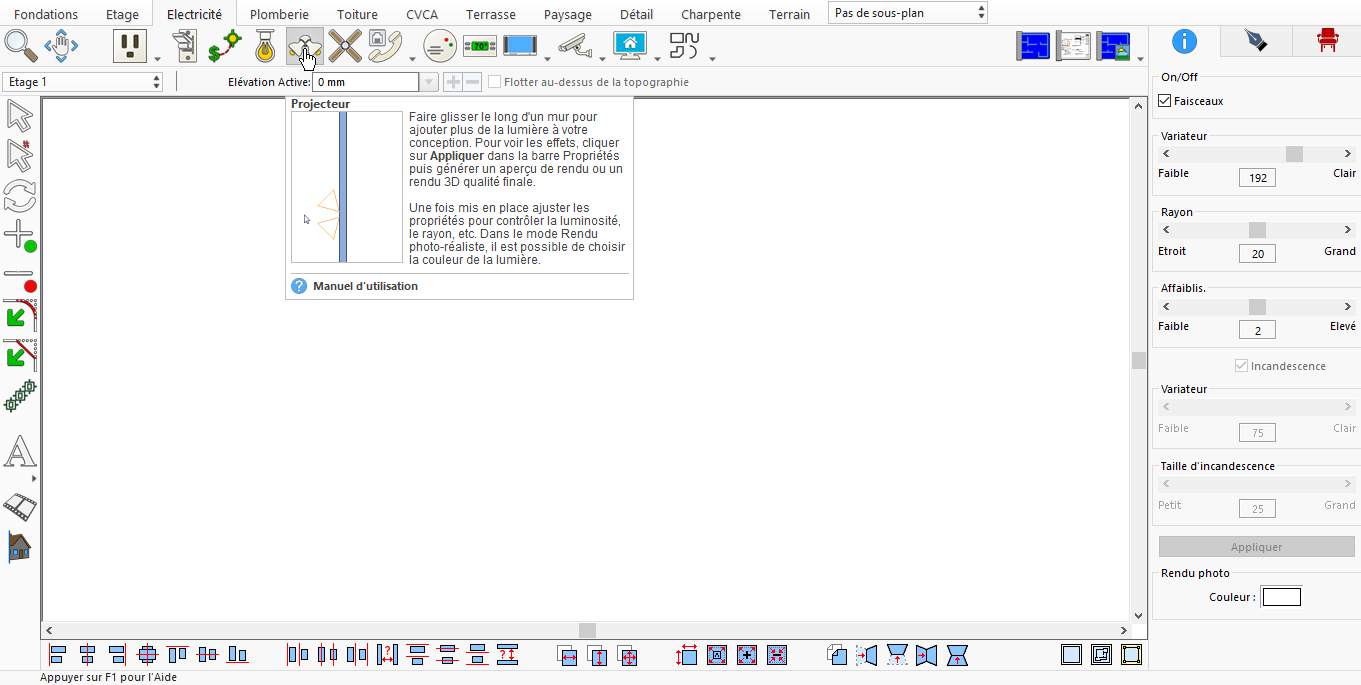Switch to the Plomberie tab
1361x685 pixels.
(x=279, y=14)
